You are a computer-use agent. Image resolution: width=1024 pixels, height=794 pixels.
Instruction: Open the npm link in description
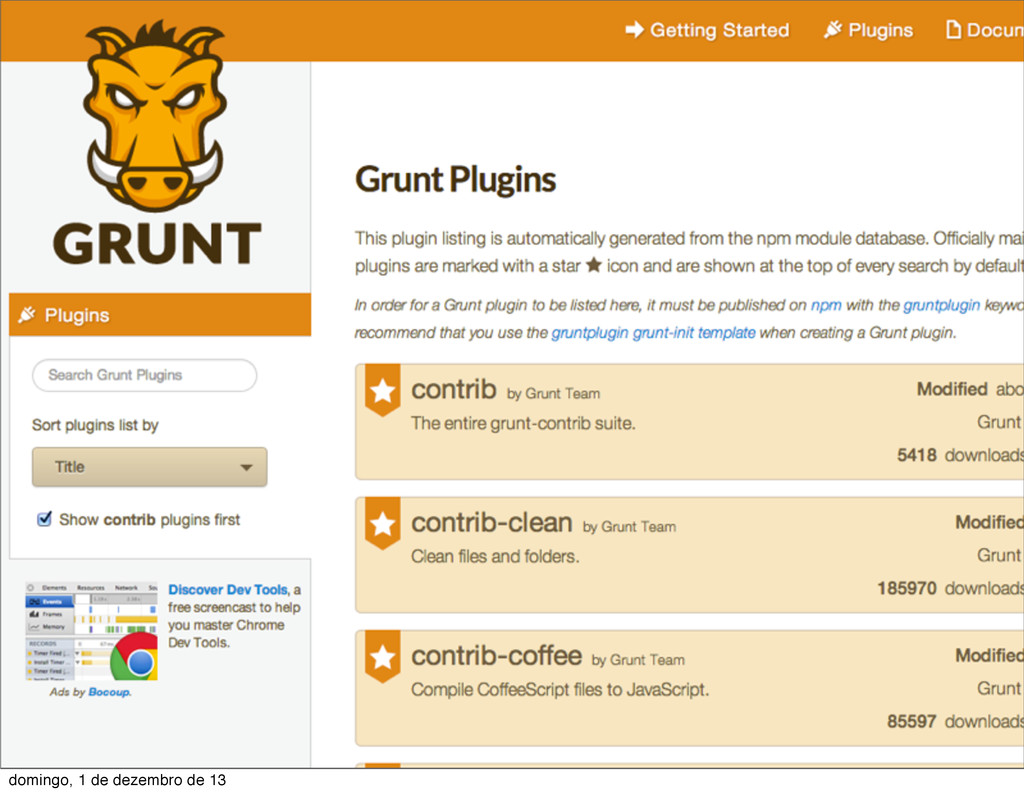pyautogui.click(x=825, y=306)
